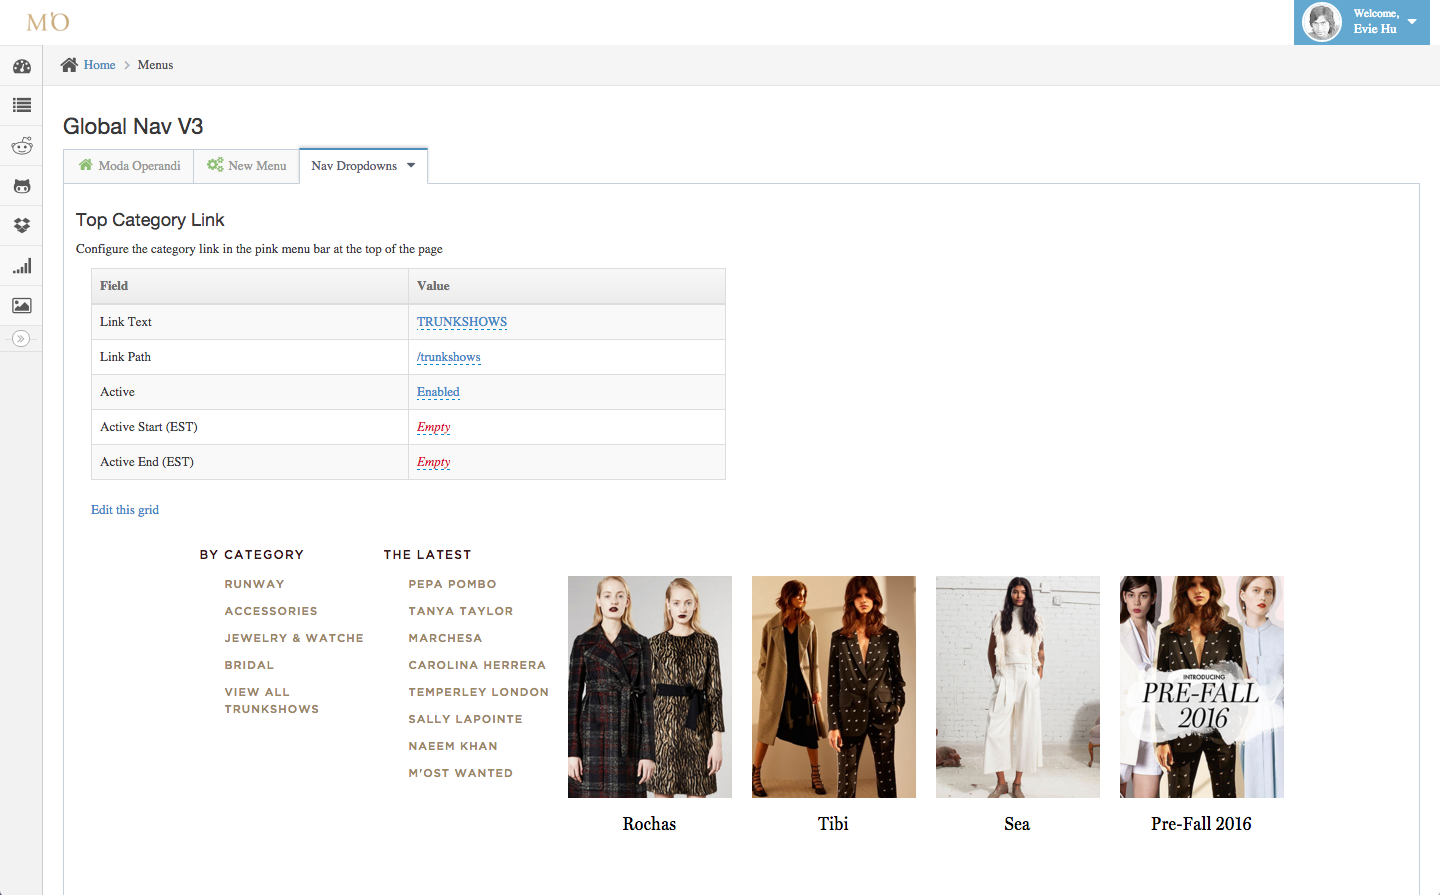This screenshot has width=1440, height=895.
Task: Edit the Empty Active Start value
Action: click(x=433, y=427)
